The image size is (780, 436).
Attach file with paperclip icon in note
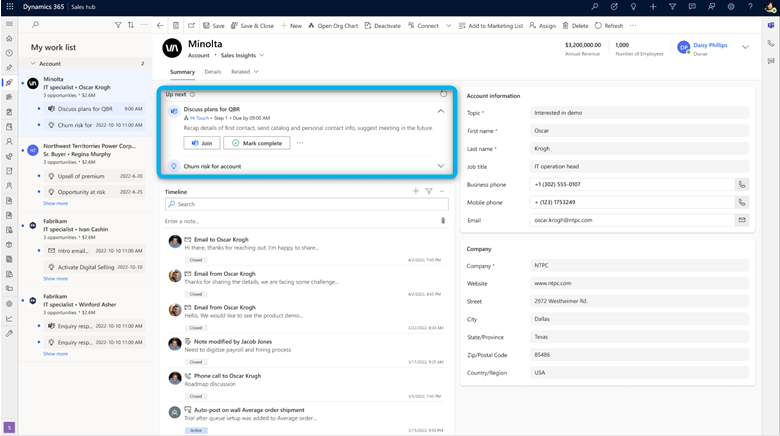point(443,221)
